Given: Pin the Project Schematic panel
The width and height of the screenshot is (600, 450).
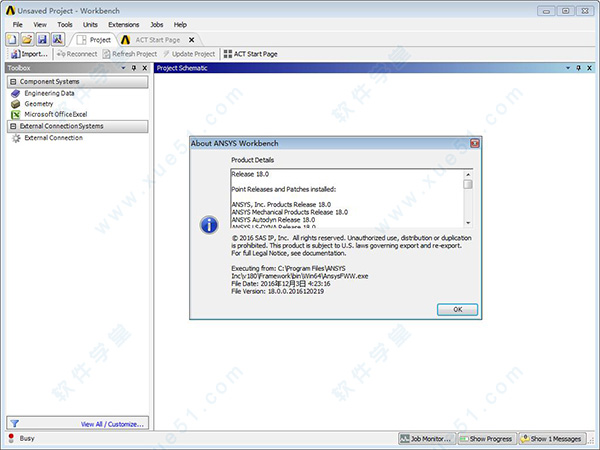Looking at the screenshot, I should 579,68.
